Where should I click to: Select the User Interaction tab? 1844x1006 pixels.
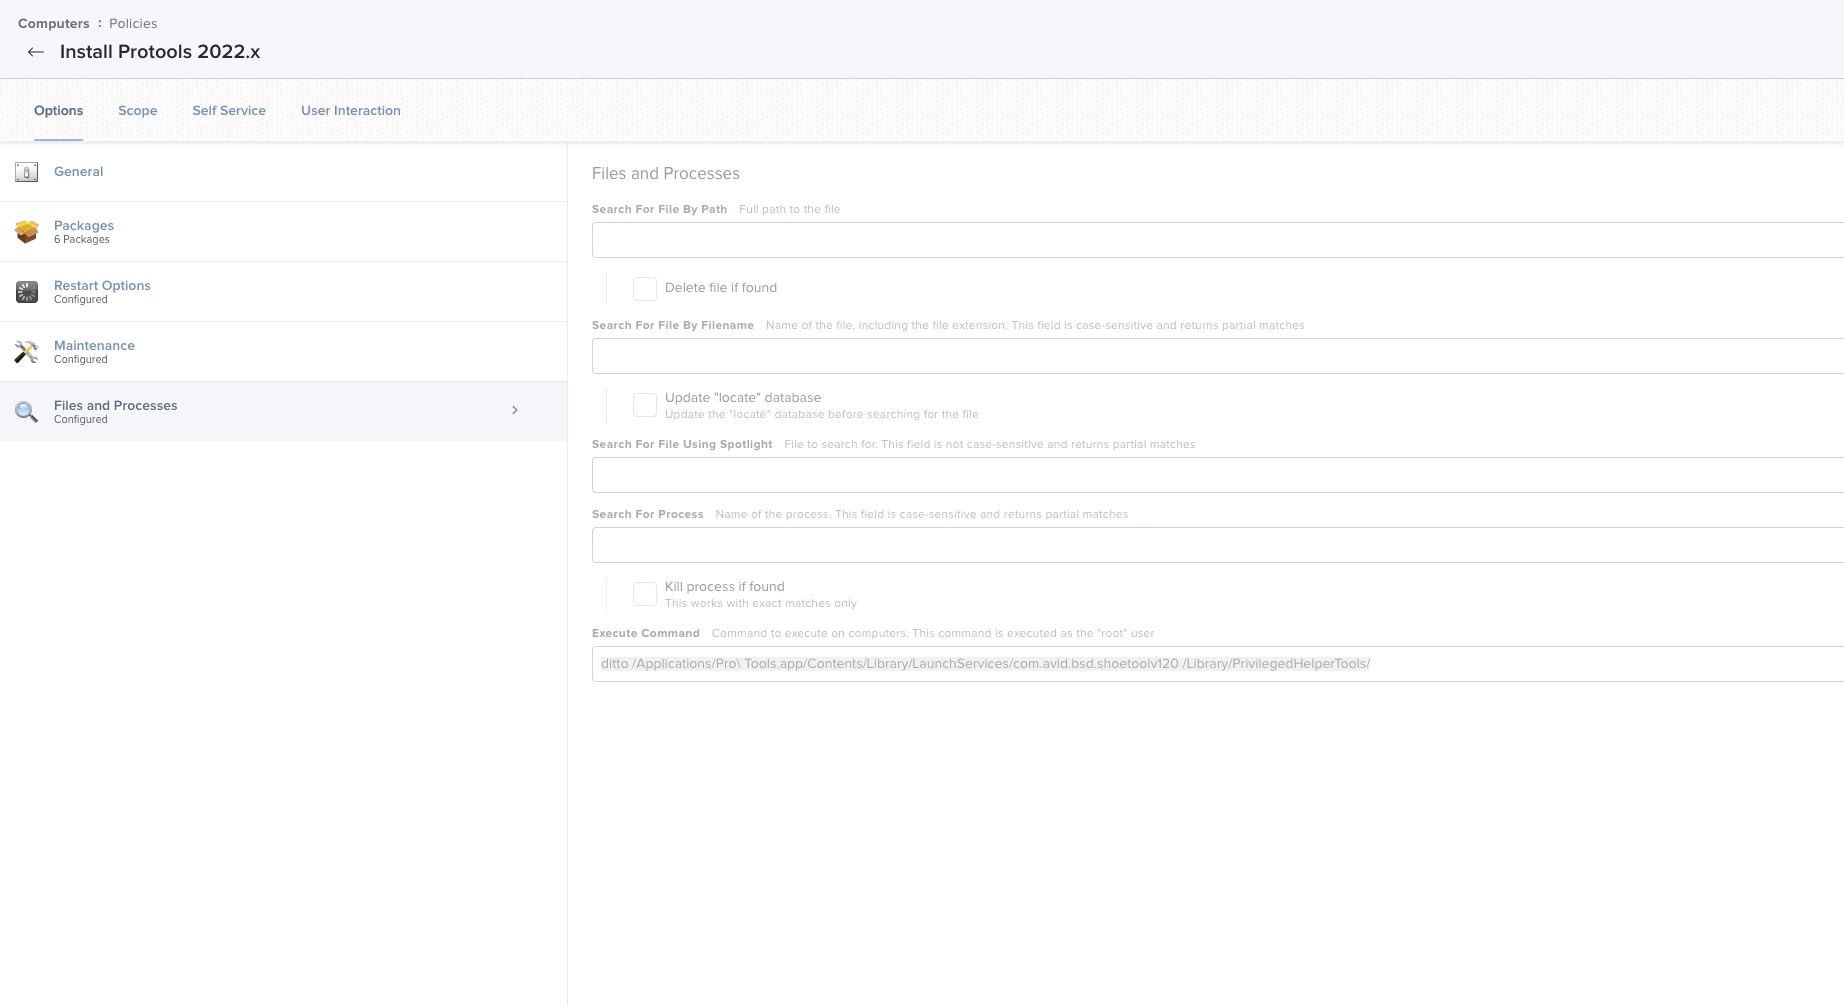pyautogui.click(x=351, y=111)
